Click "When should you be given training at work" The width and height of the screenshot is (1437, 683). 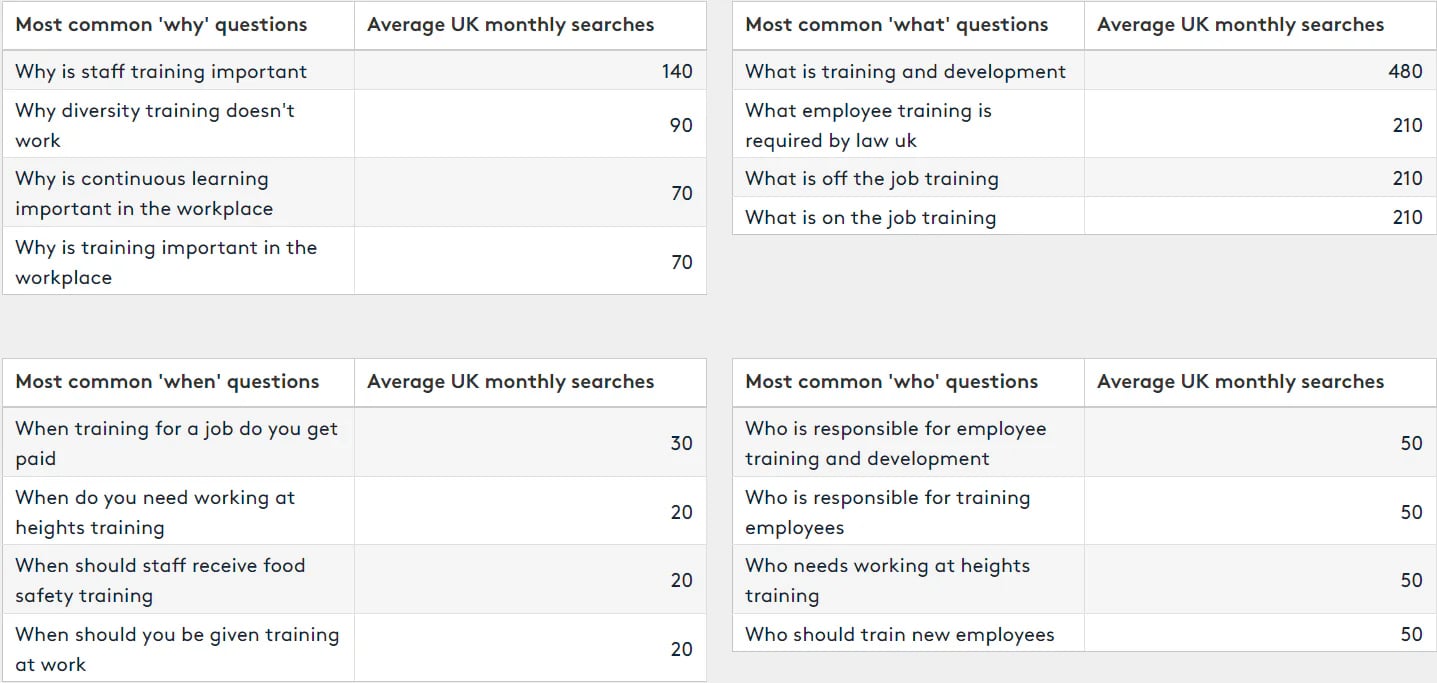pyautogui.click(x=177, y=649)
